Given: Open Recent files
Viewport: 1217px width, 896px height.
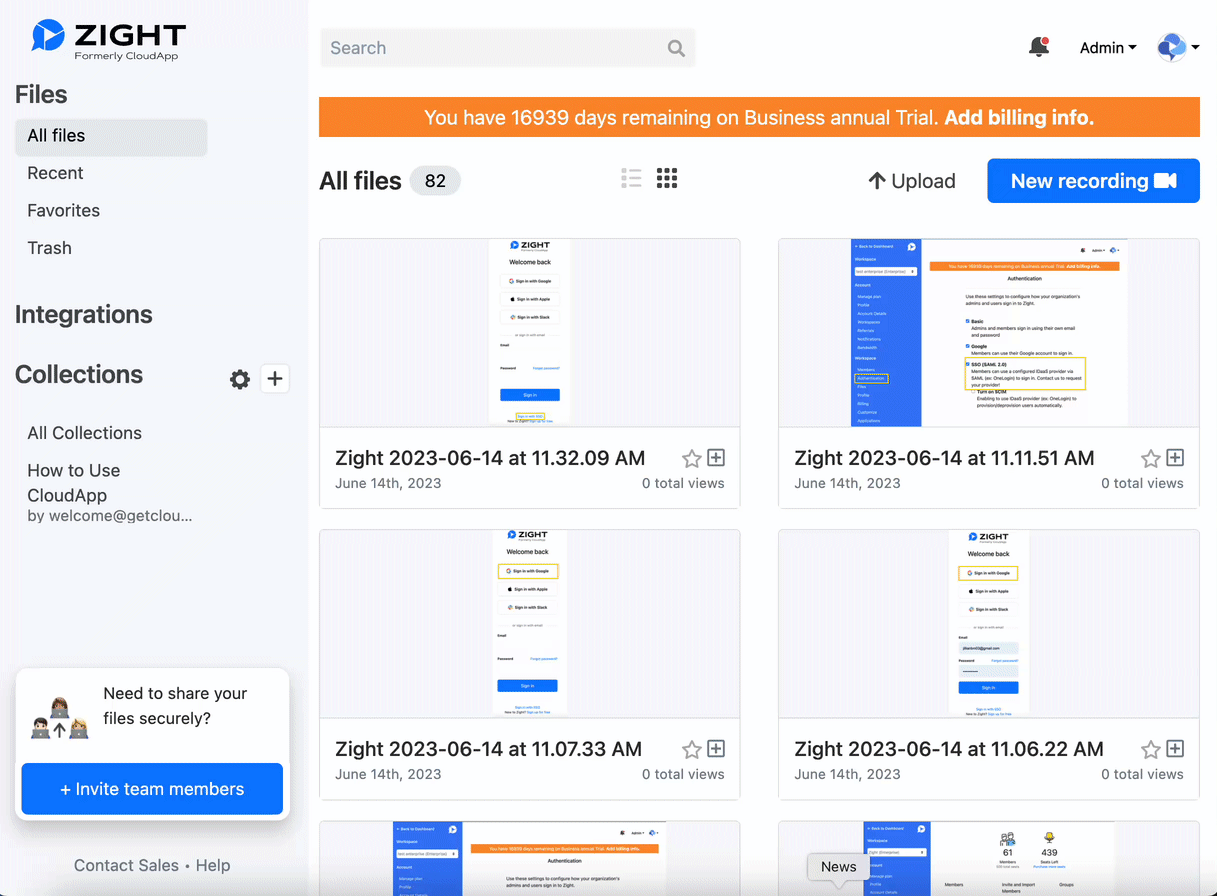Looking at the screenshot, I should tap(55, 173).
